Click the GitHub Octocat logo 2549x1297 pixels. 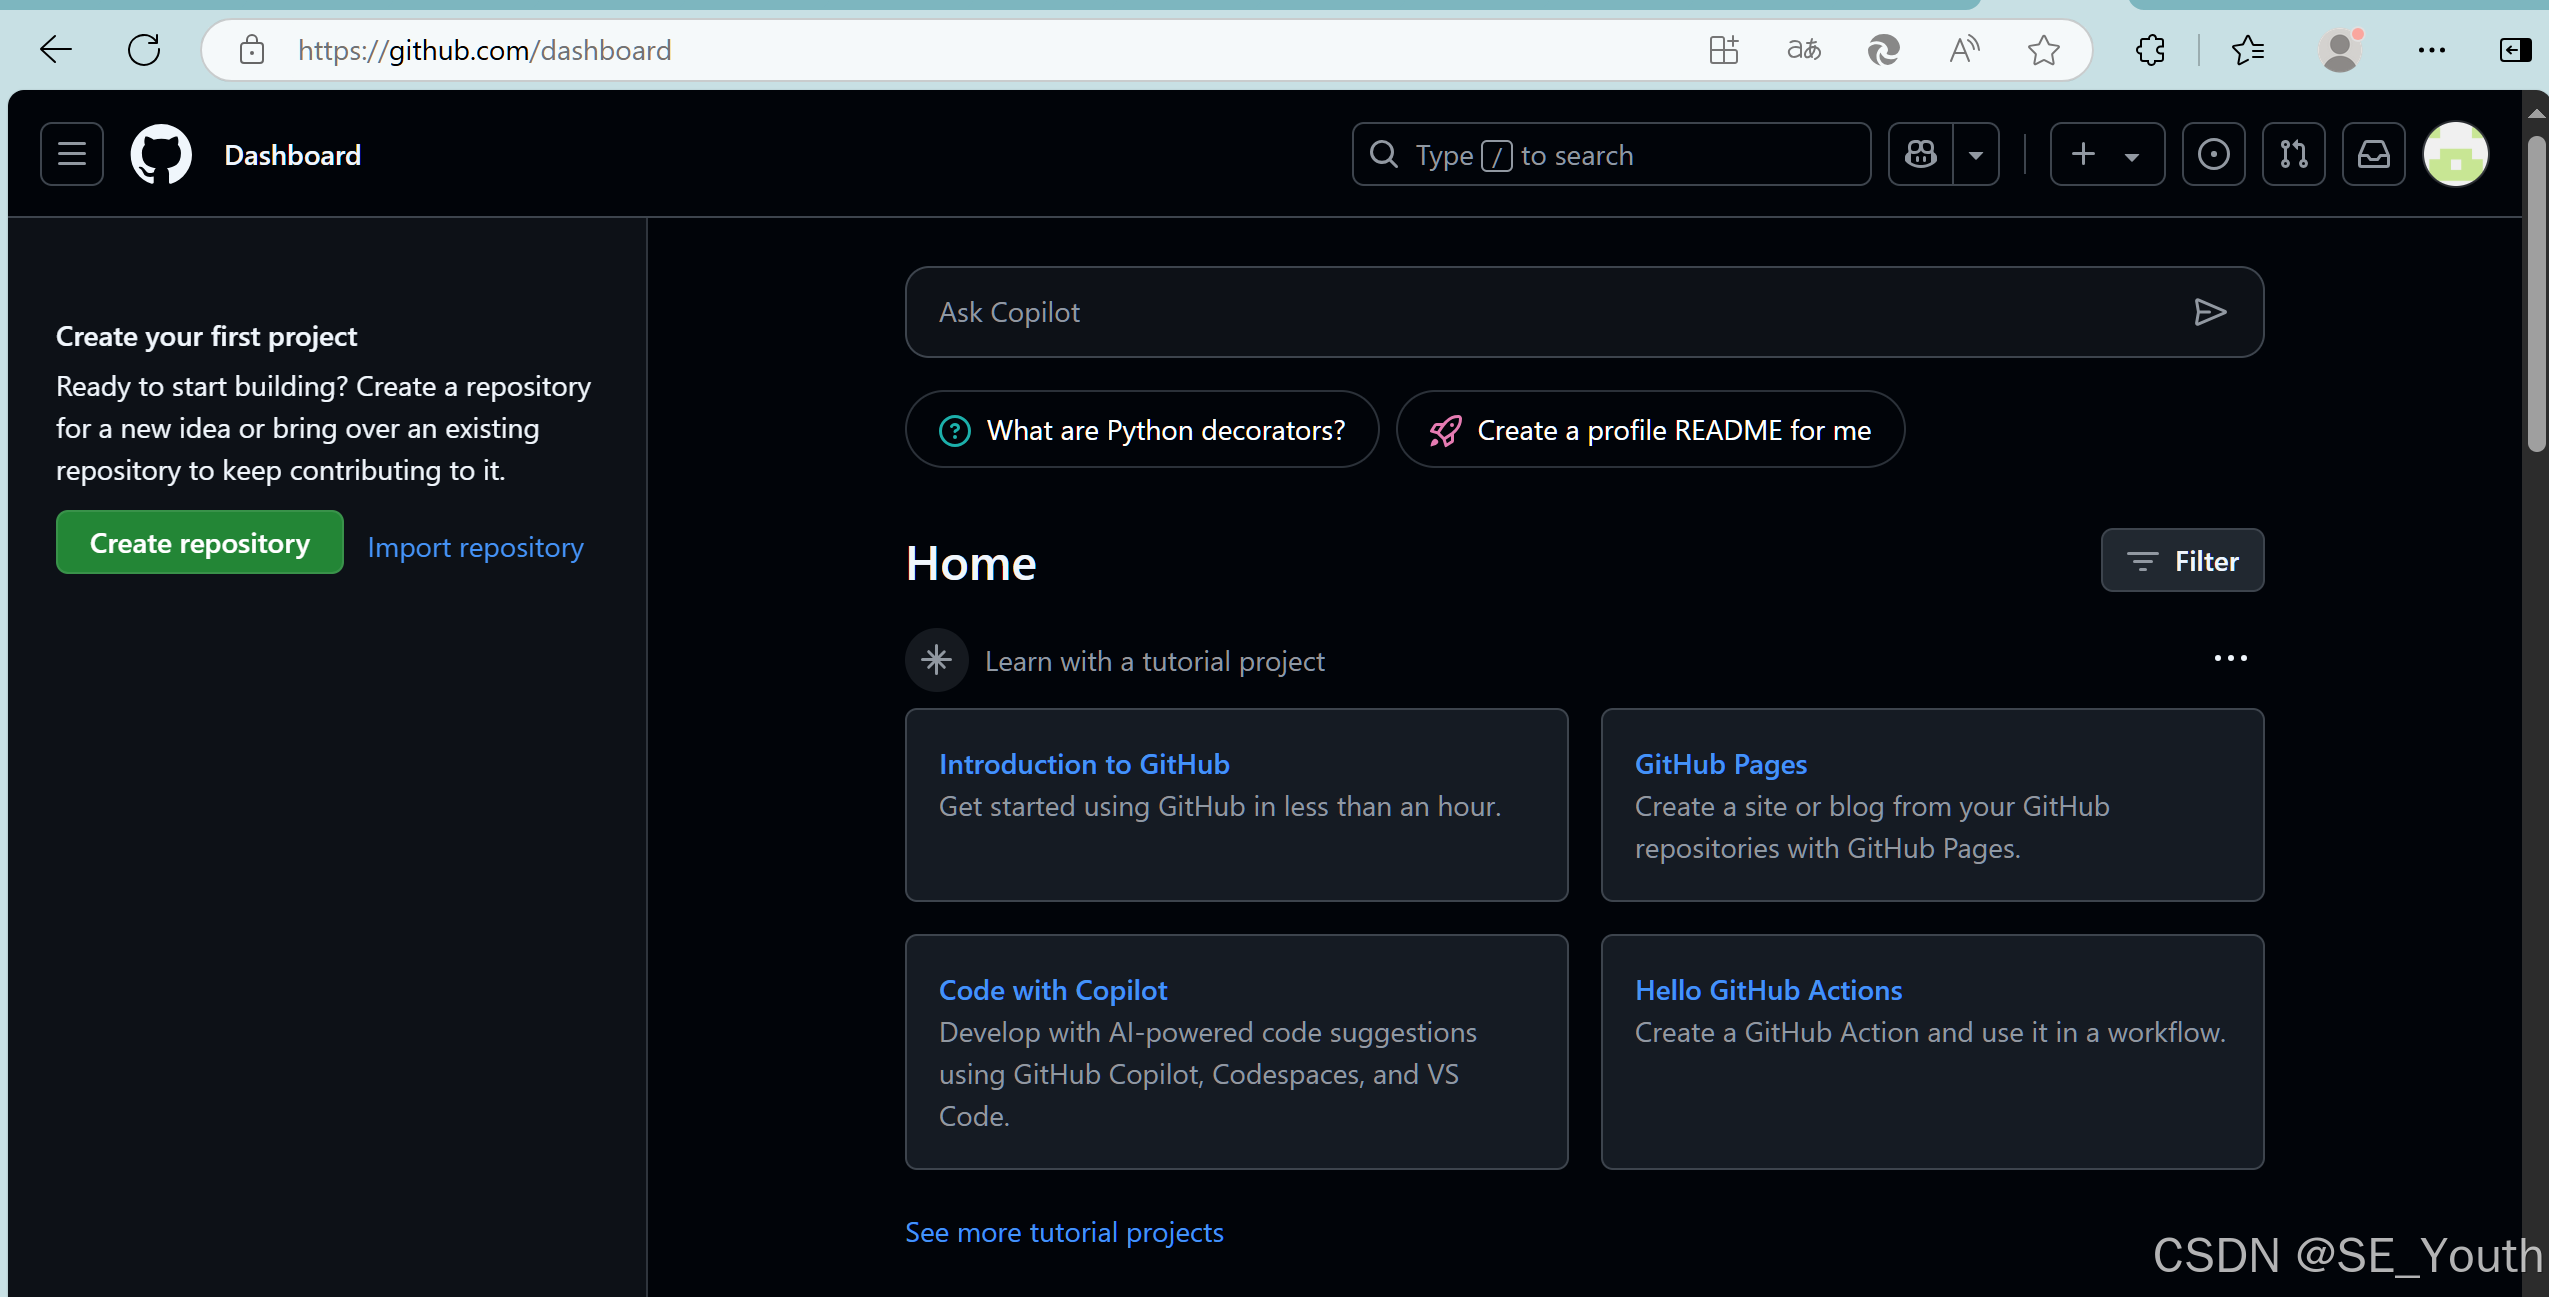(x=161, y=154)
